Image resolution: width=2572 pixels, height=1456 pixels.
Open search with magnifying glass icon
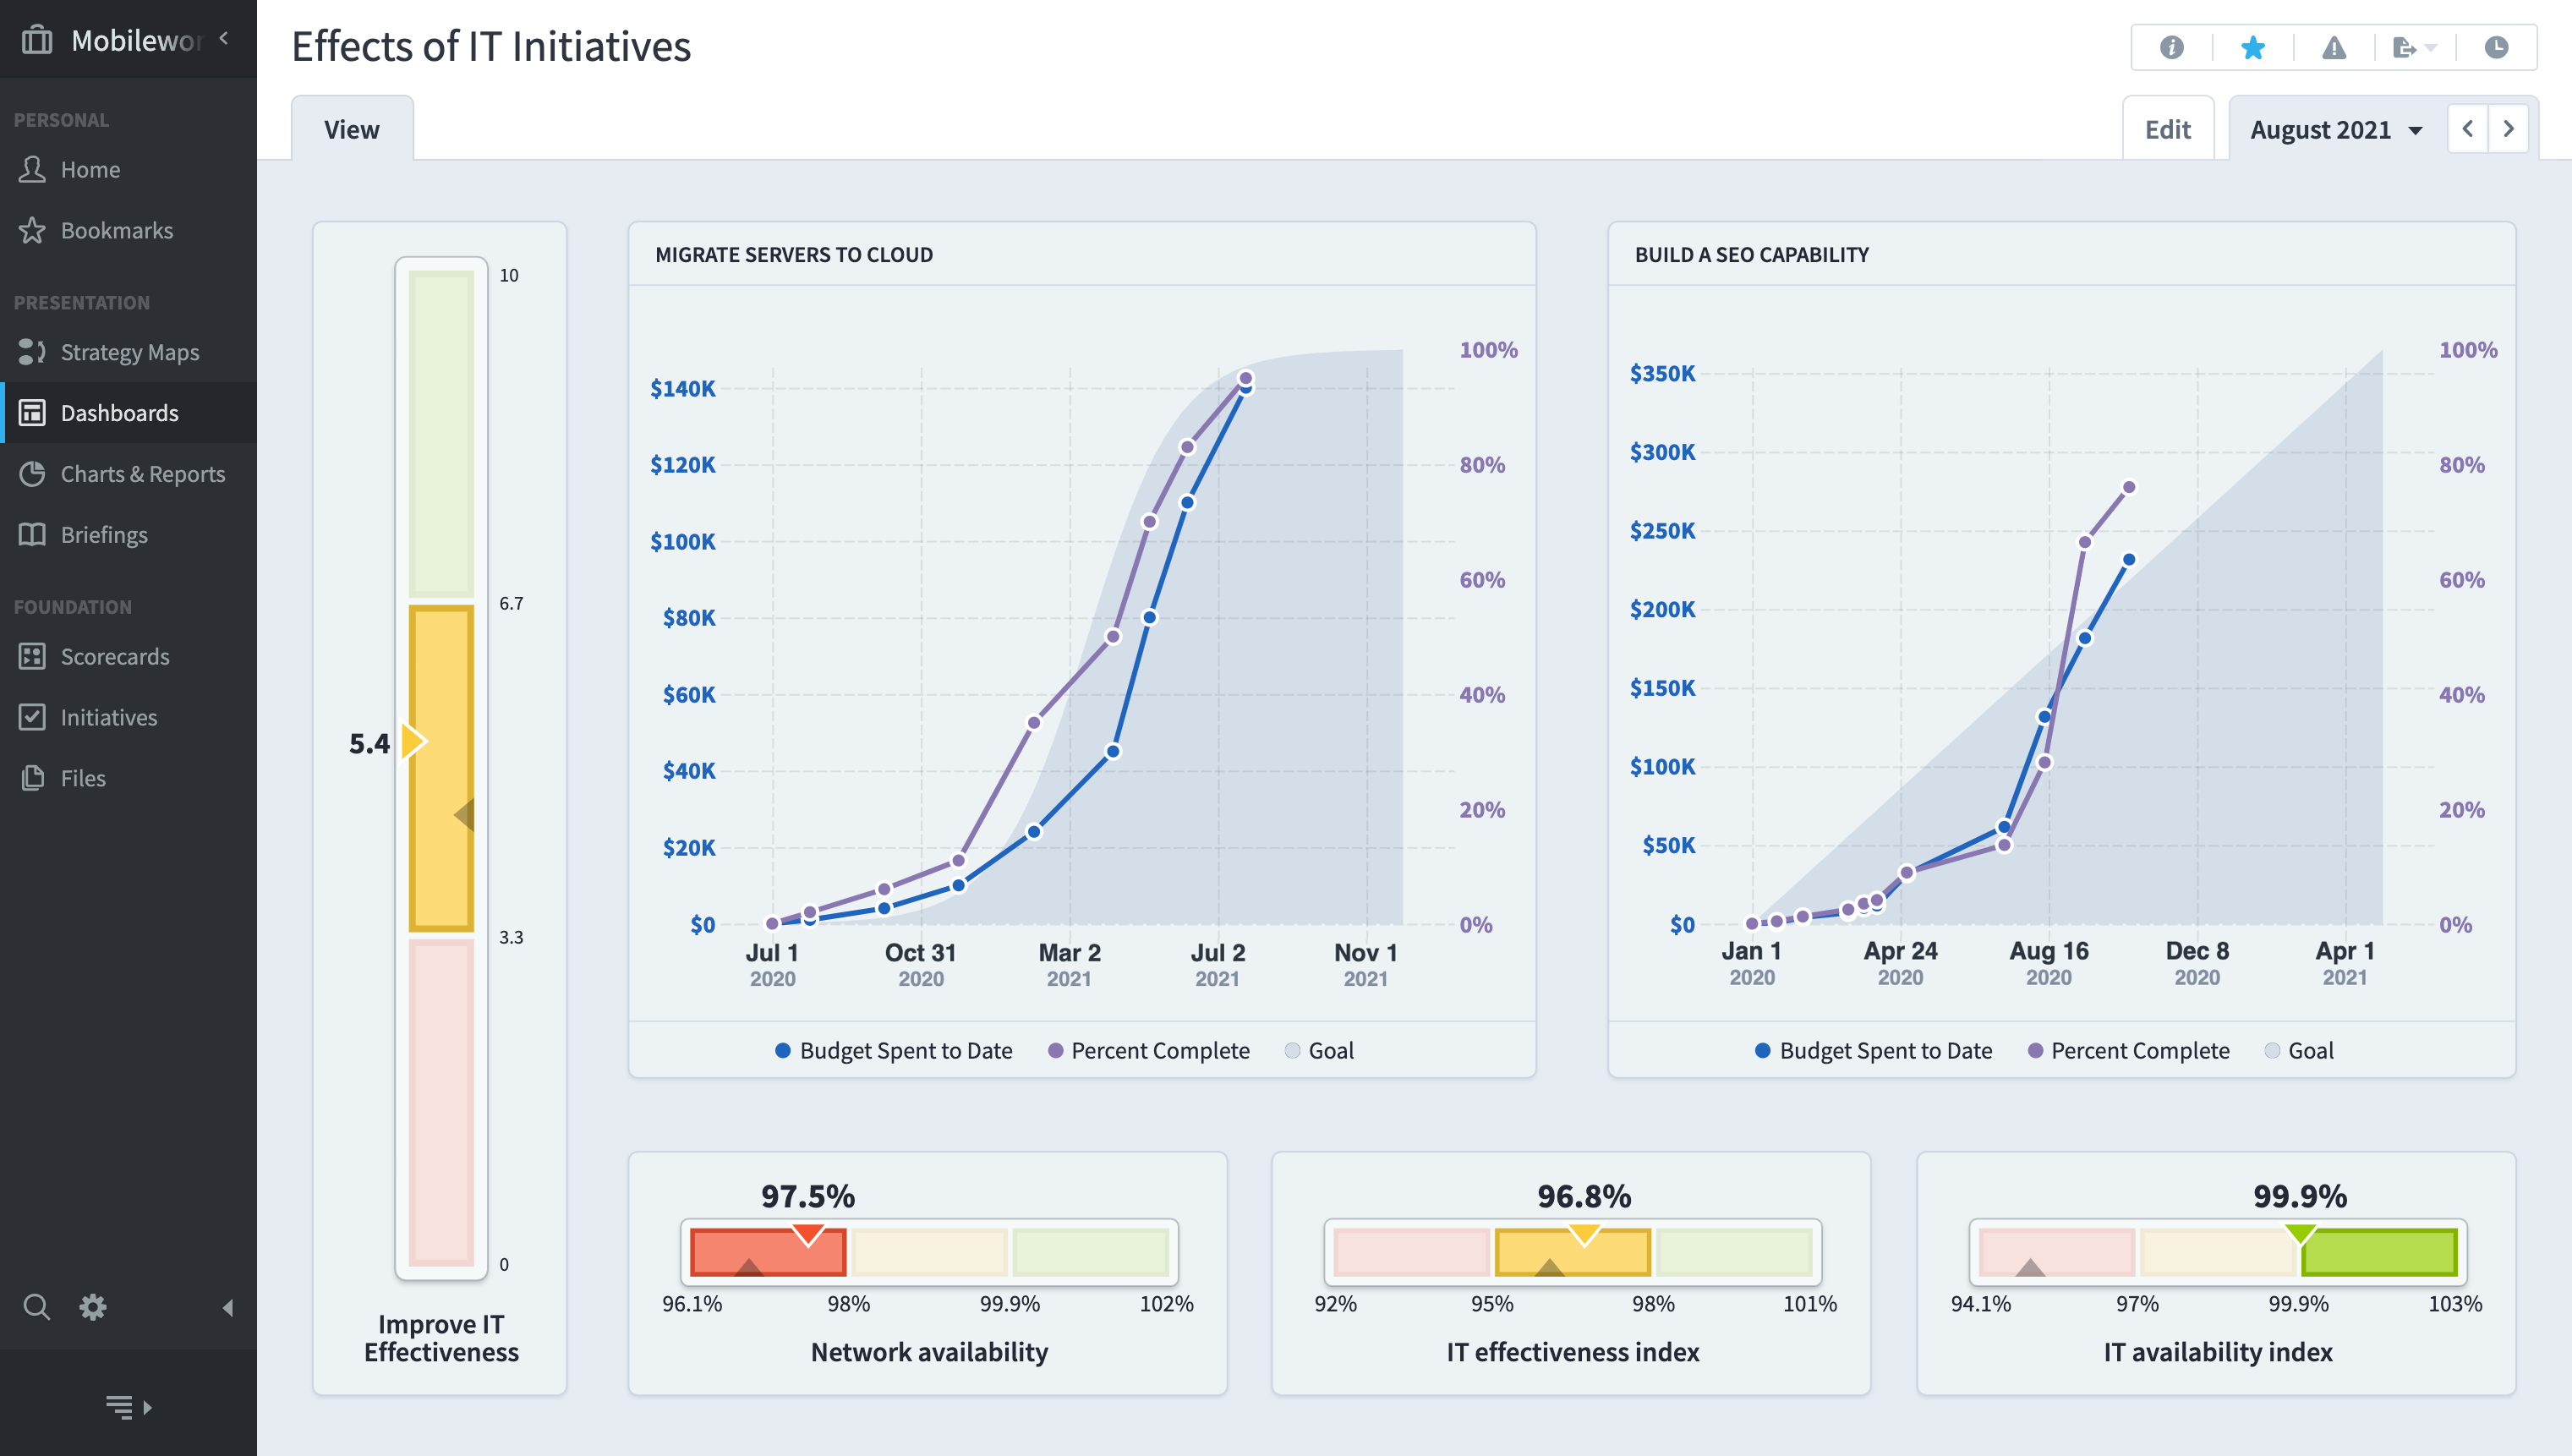click(x=36, y=1306)
